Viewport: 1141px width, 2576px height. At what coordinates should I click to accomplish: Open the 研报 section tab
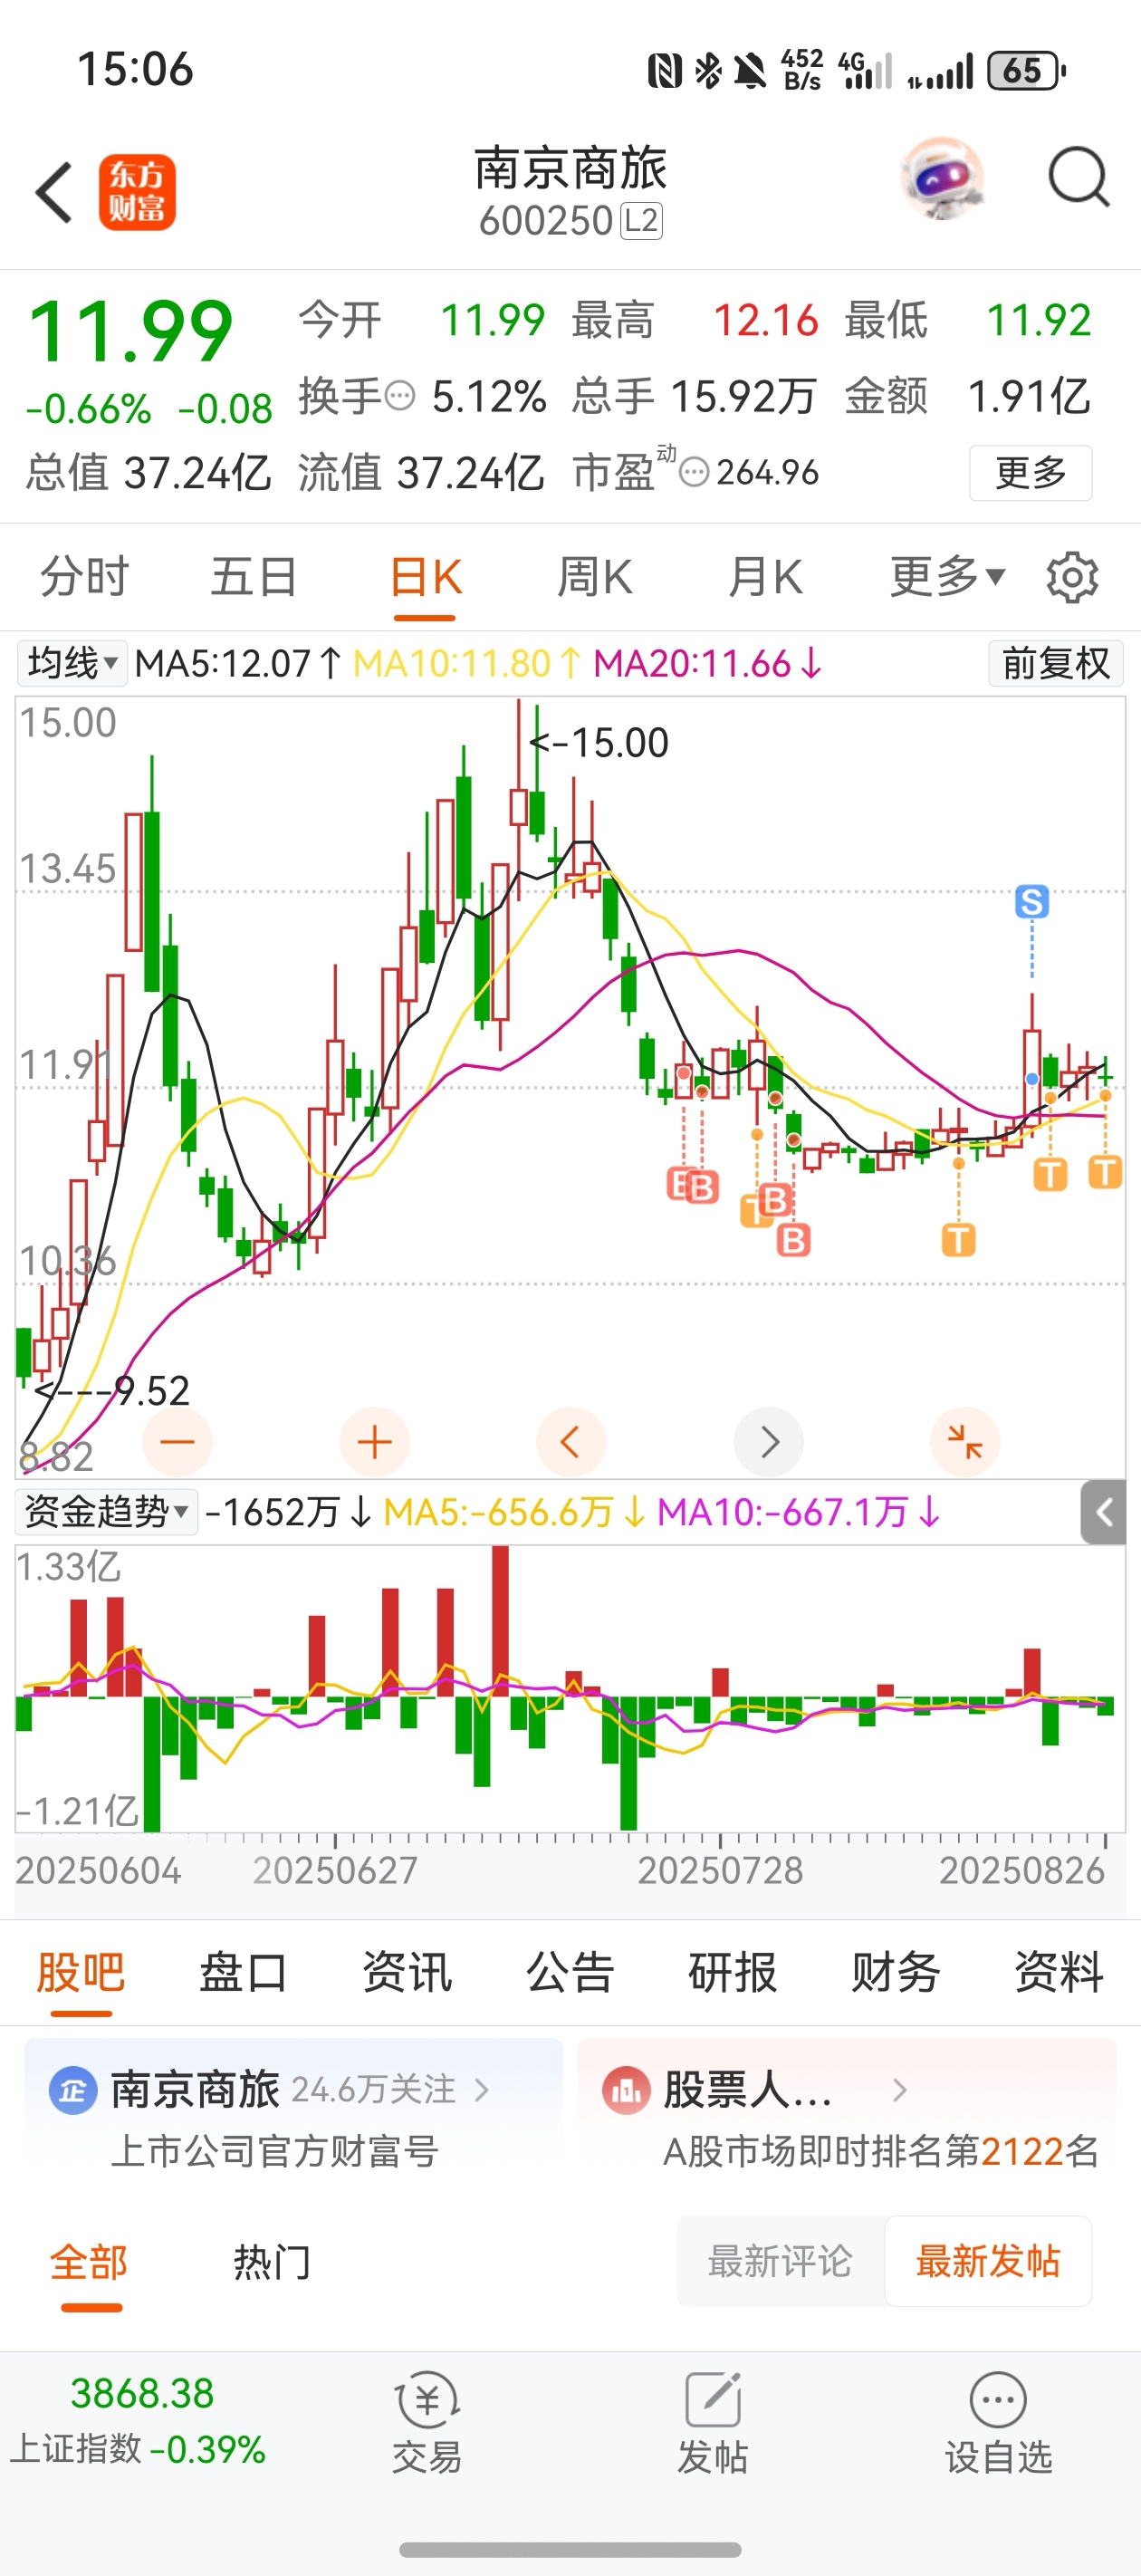pos(733,1972)
